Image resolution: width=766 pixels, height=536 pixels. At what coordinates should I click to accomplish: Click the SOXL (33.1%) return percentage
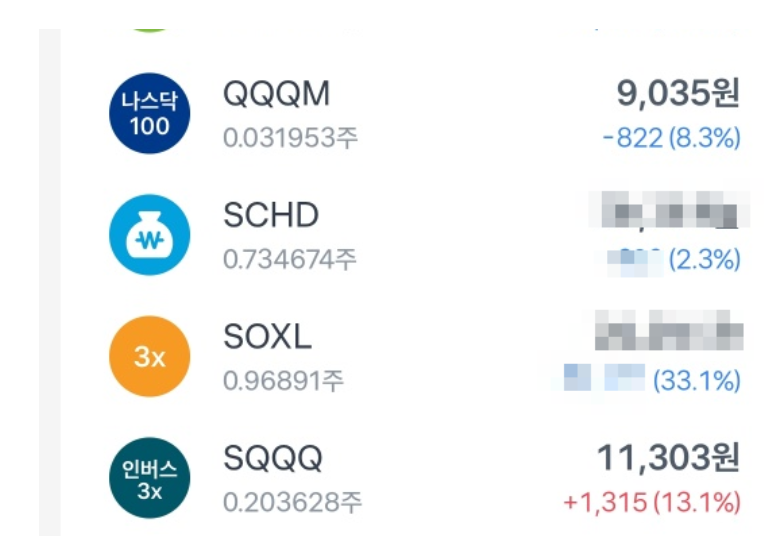tap(697, 381)
